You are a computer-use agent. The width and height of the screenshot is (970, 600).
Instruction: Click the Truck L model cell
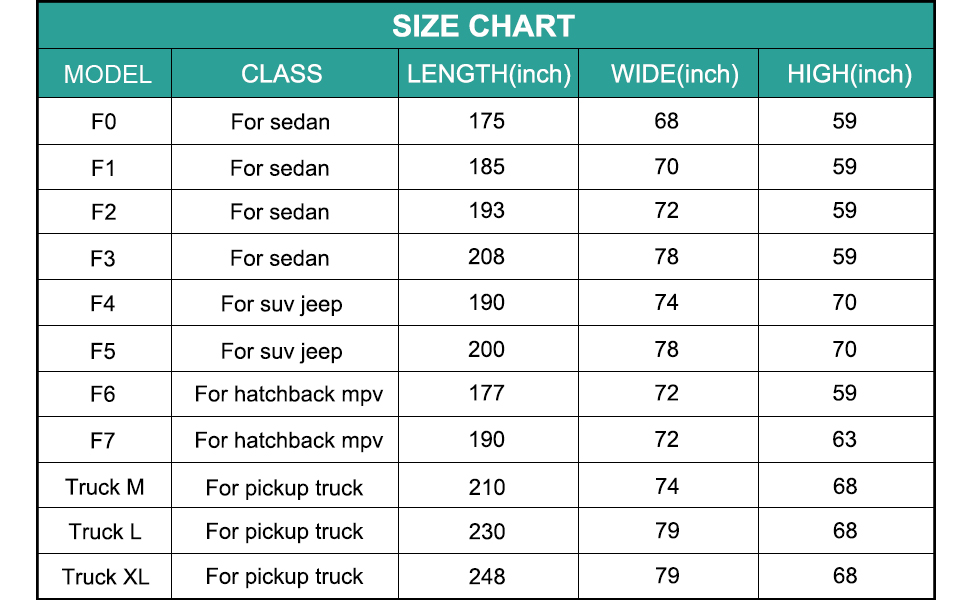[x=105, y=531]
